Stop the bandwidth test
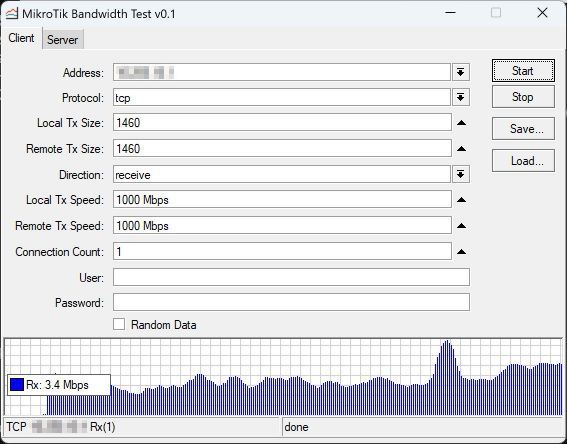 coord(523,97)
